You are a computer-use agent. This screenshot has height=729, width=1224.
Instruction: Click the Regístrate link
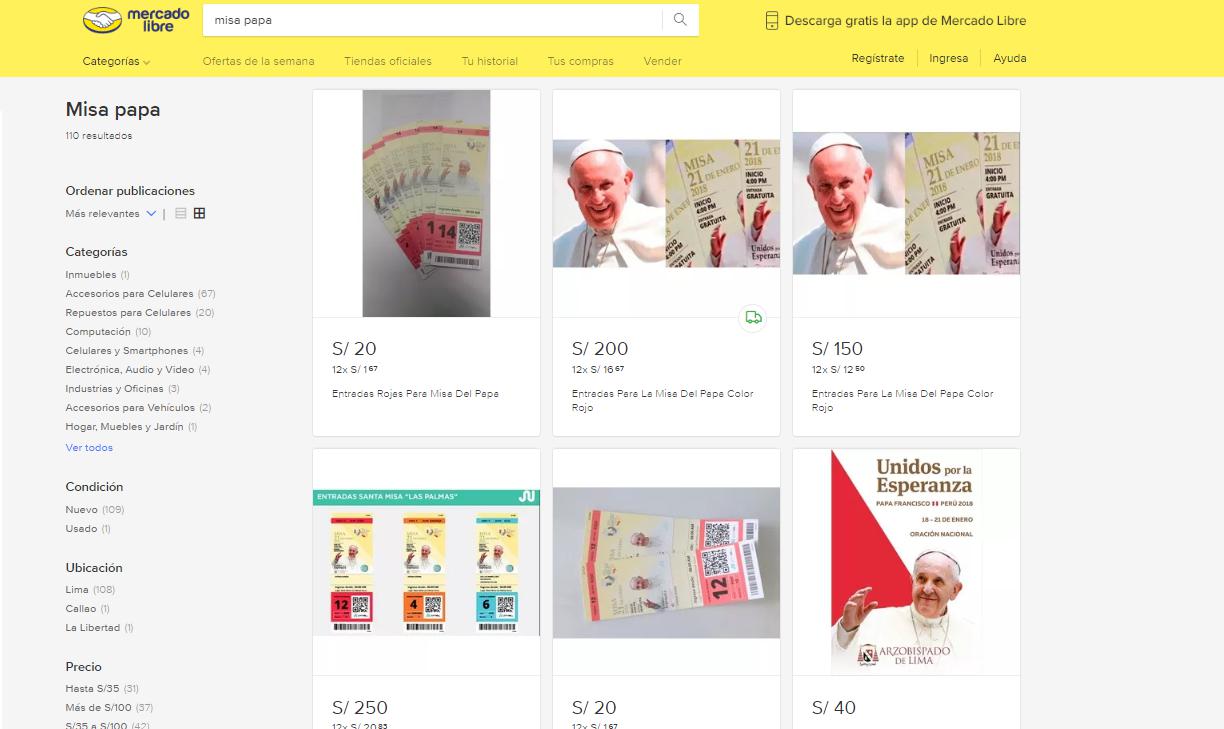[878, 58]
